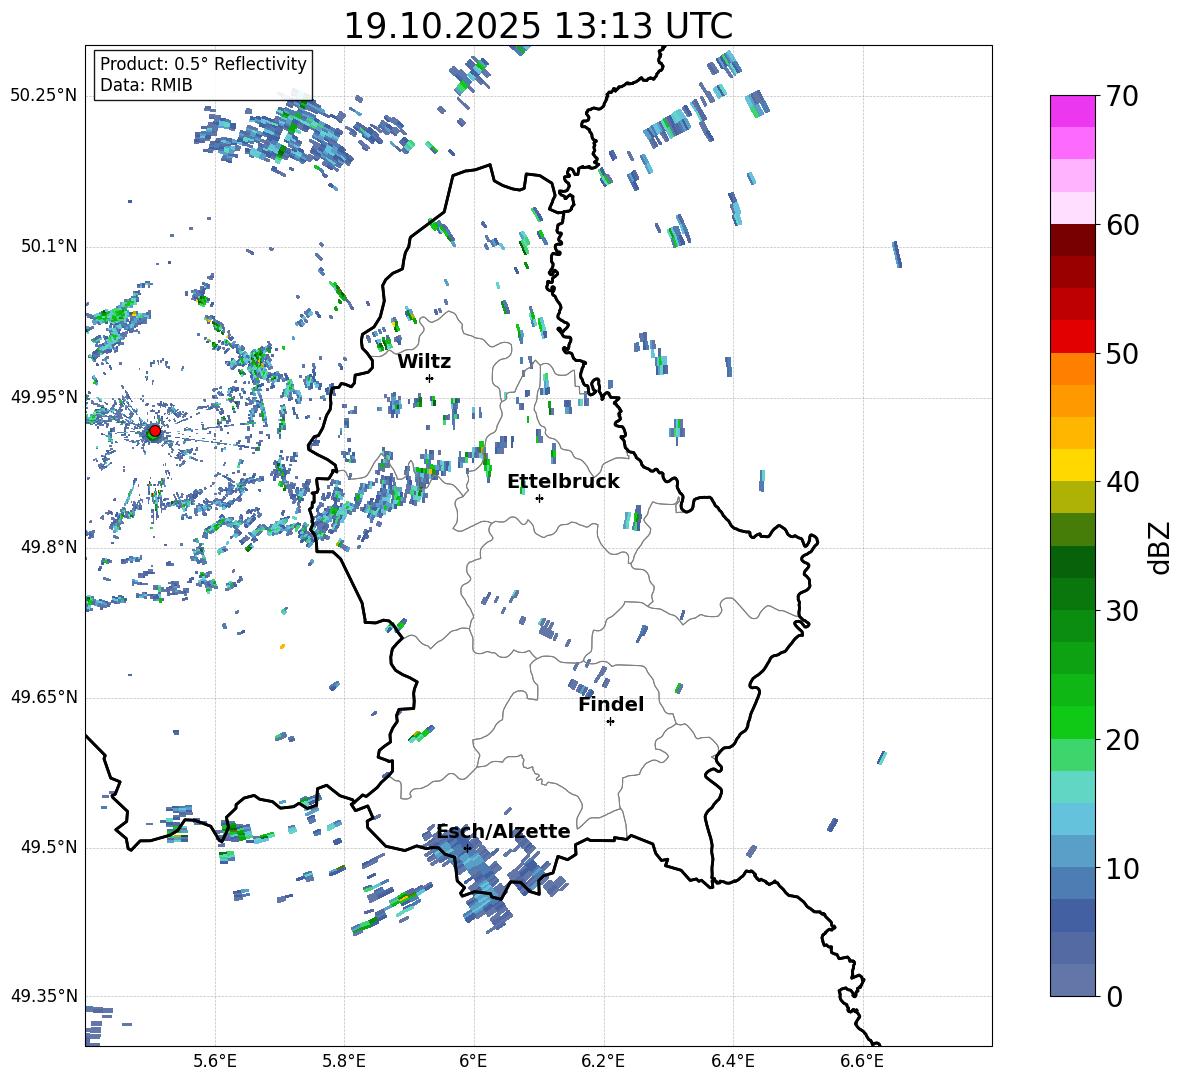Click the 49.65°N latitude label
Image resolution: width=1184 pixels, height=1081 pixels.
point(44,697)
